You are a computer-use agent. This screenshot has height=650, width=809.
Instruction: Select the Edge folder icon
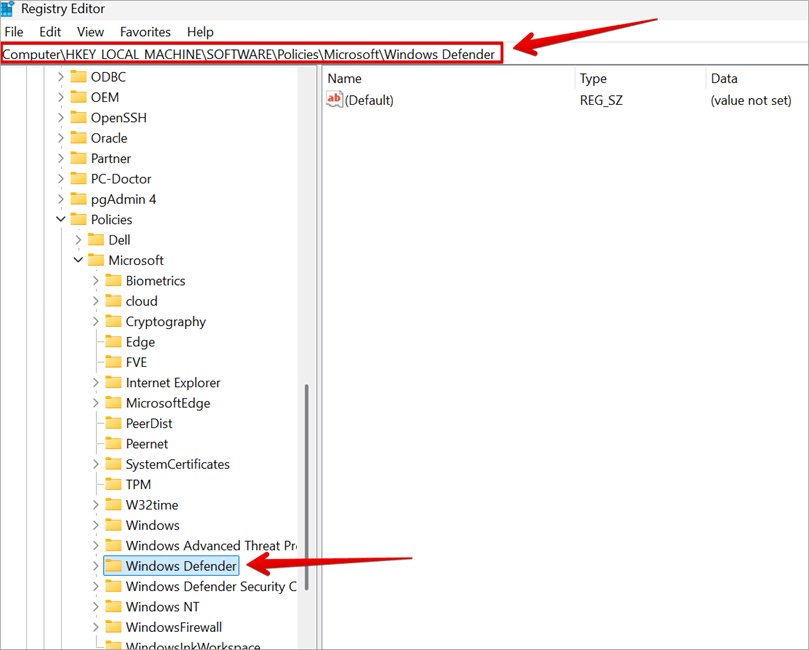point(113,341)
